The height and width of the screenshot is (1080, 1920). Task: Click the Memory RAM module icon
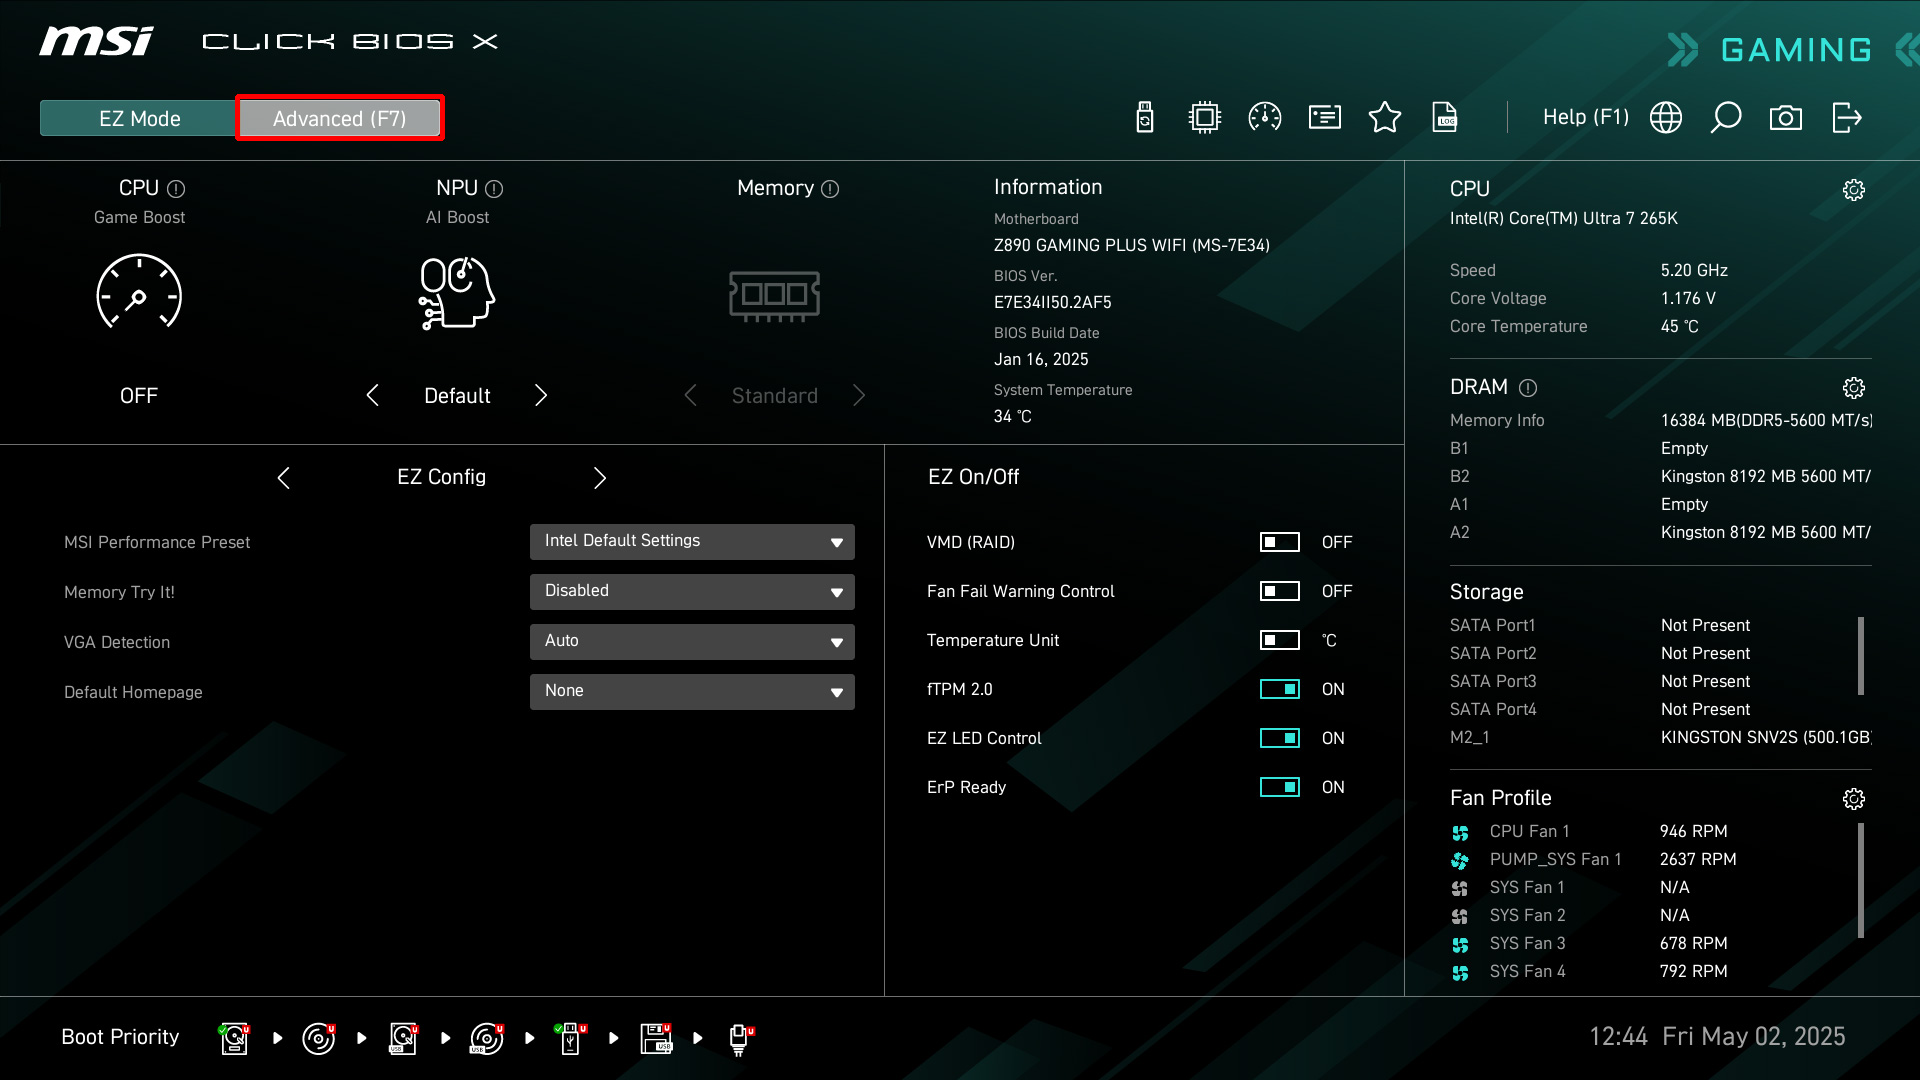[x=775, y=295]
